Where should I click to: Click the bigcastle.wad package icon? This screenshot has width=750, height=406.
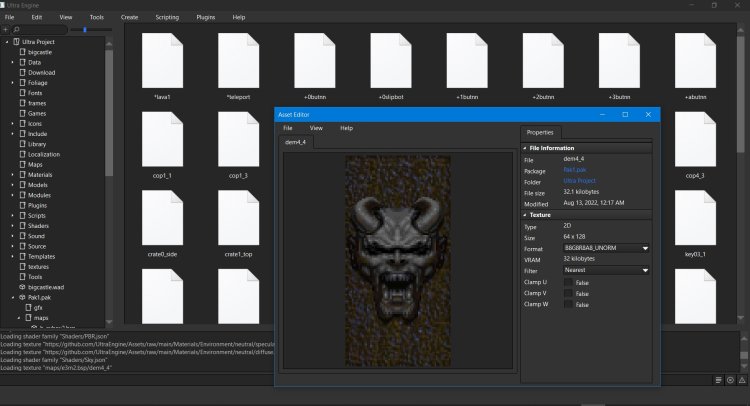point(21,287)
